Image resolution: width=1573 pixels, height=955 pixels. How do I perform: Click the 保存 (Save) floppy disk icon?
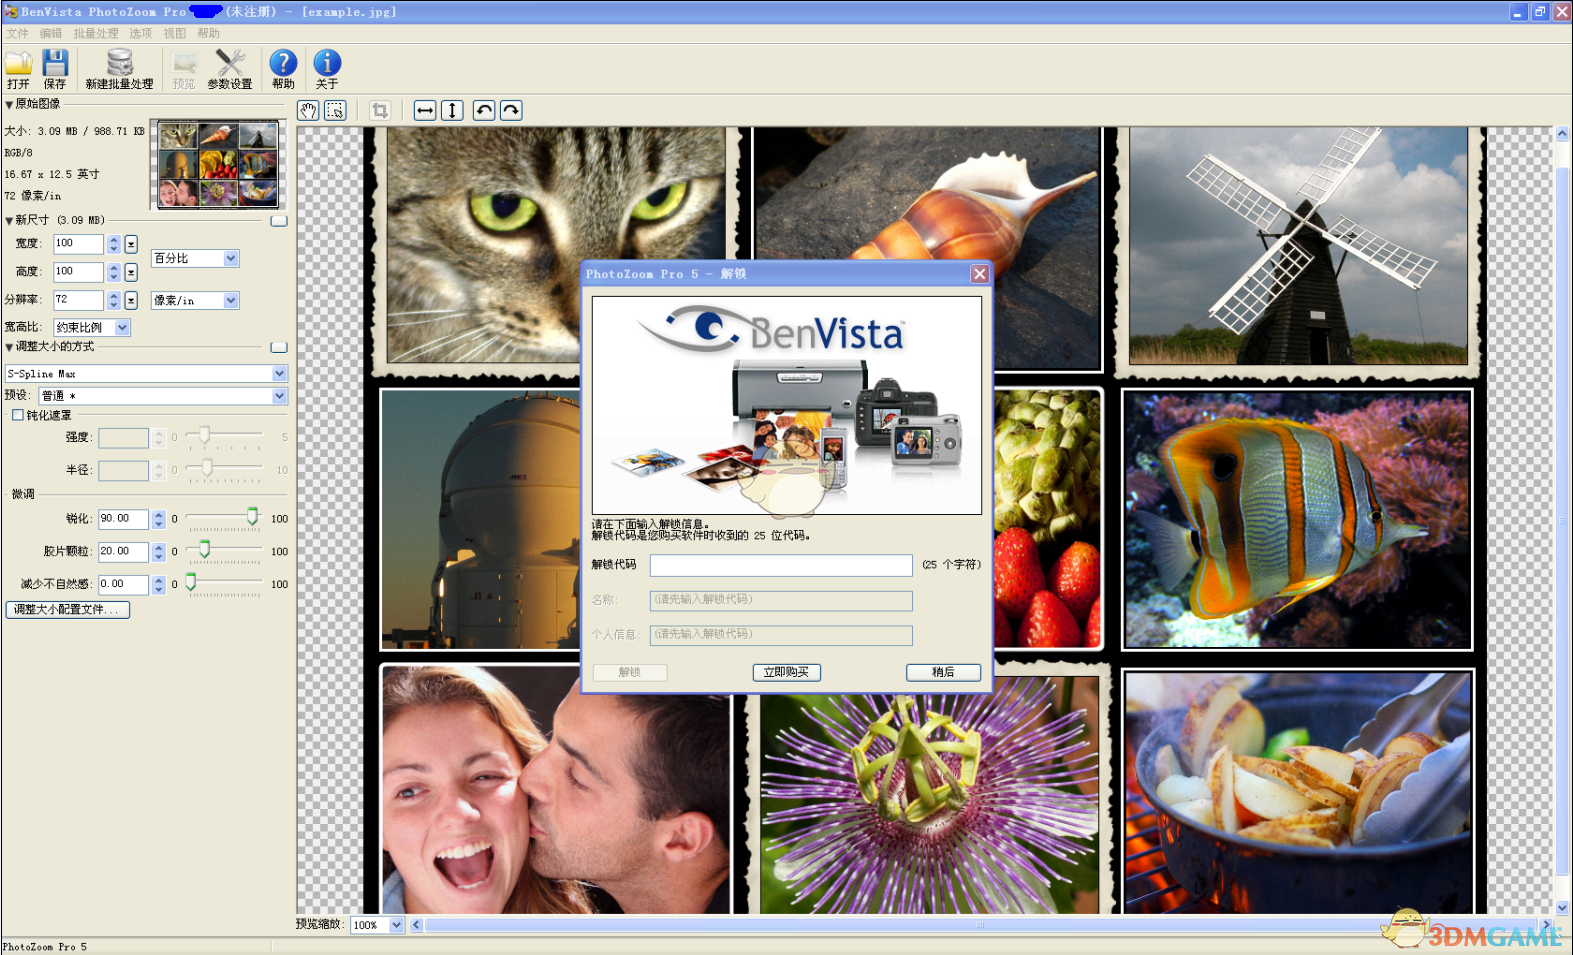(55, 63)
